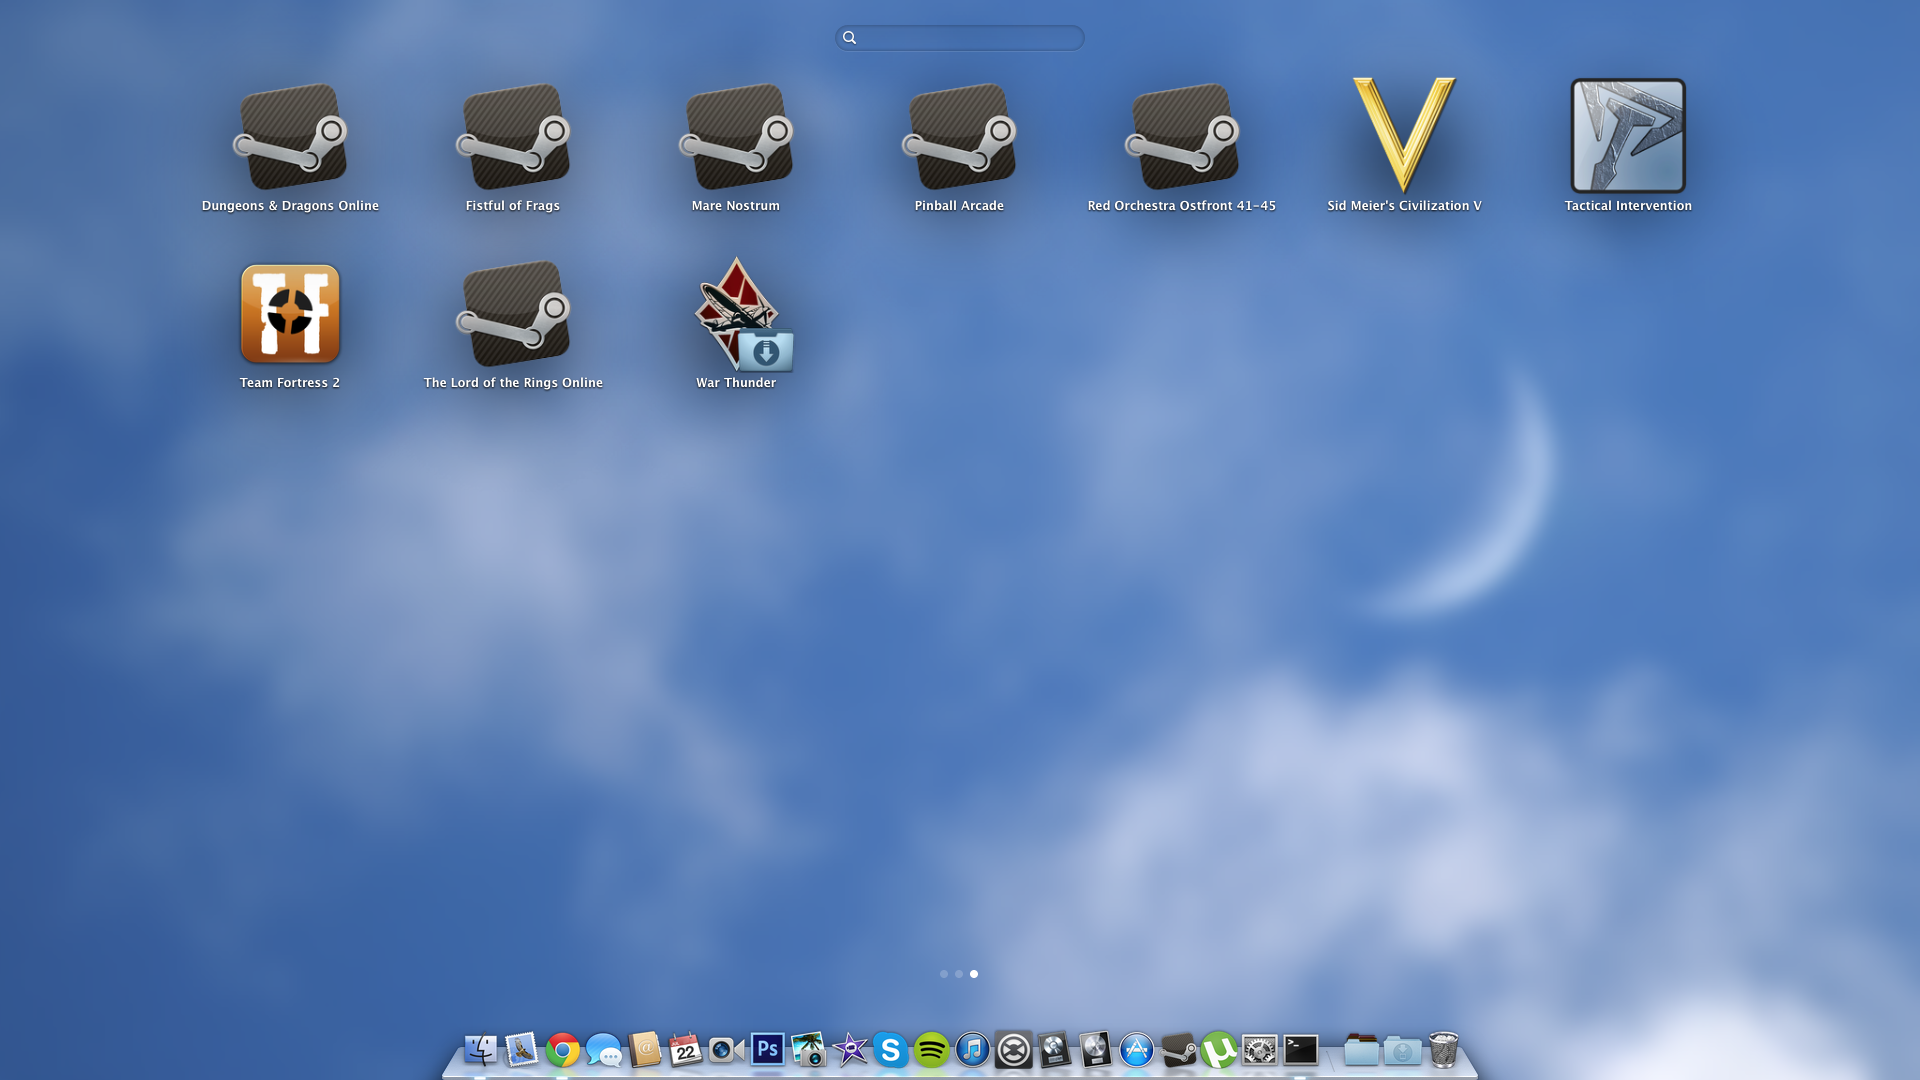Open Terminal from the dock

point(1301,1050)
